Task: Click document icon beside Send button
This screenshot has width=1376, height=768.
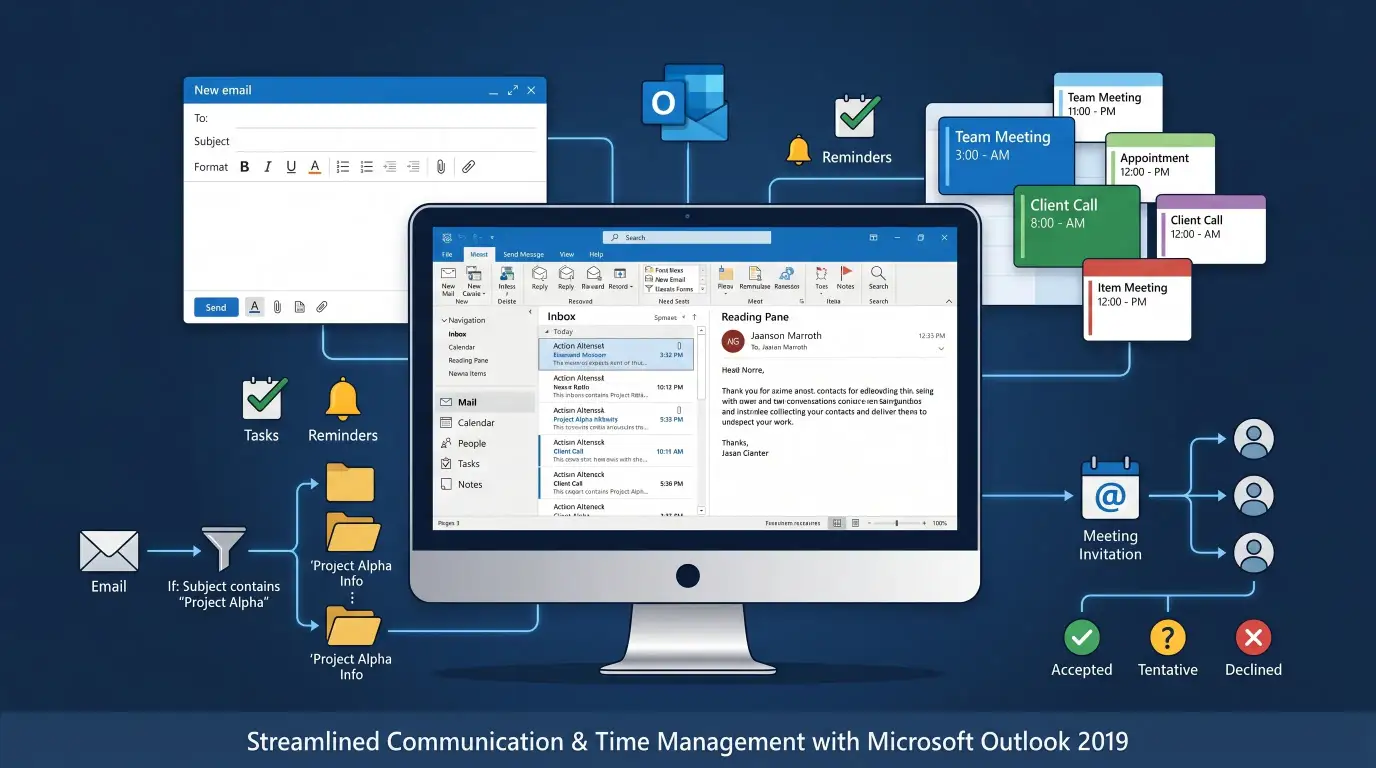Action: click(x=299, y=307)
